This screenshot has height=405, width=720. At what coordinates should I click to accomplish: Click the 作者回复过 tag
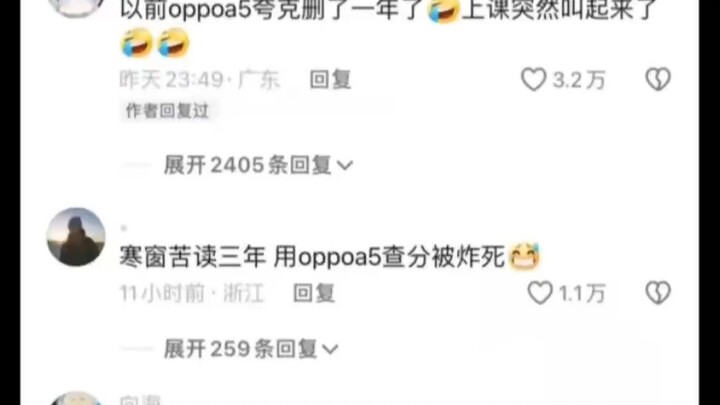(167, 111)
